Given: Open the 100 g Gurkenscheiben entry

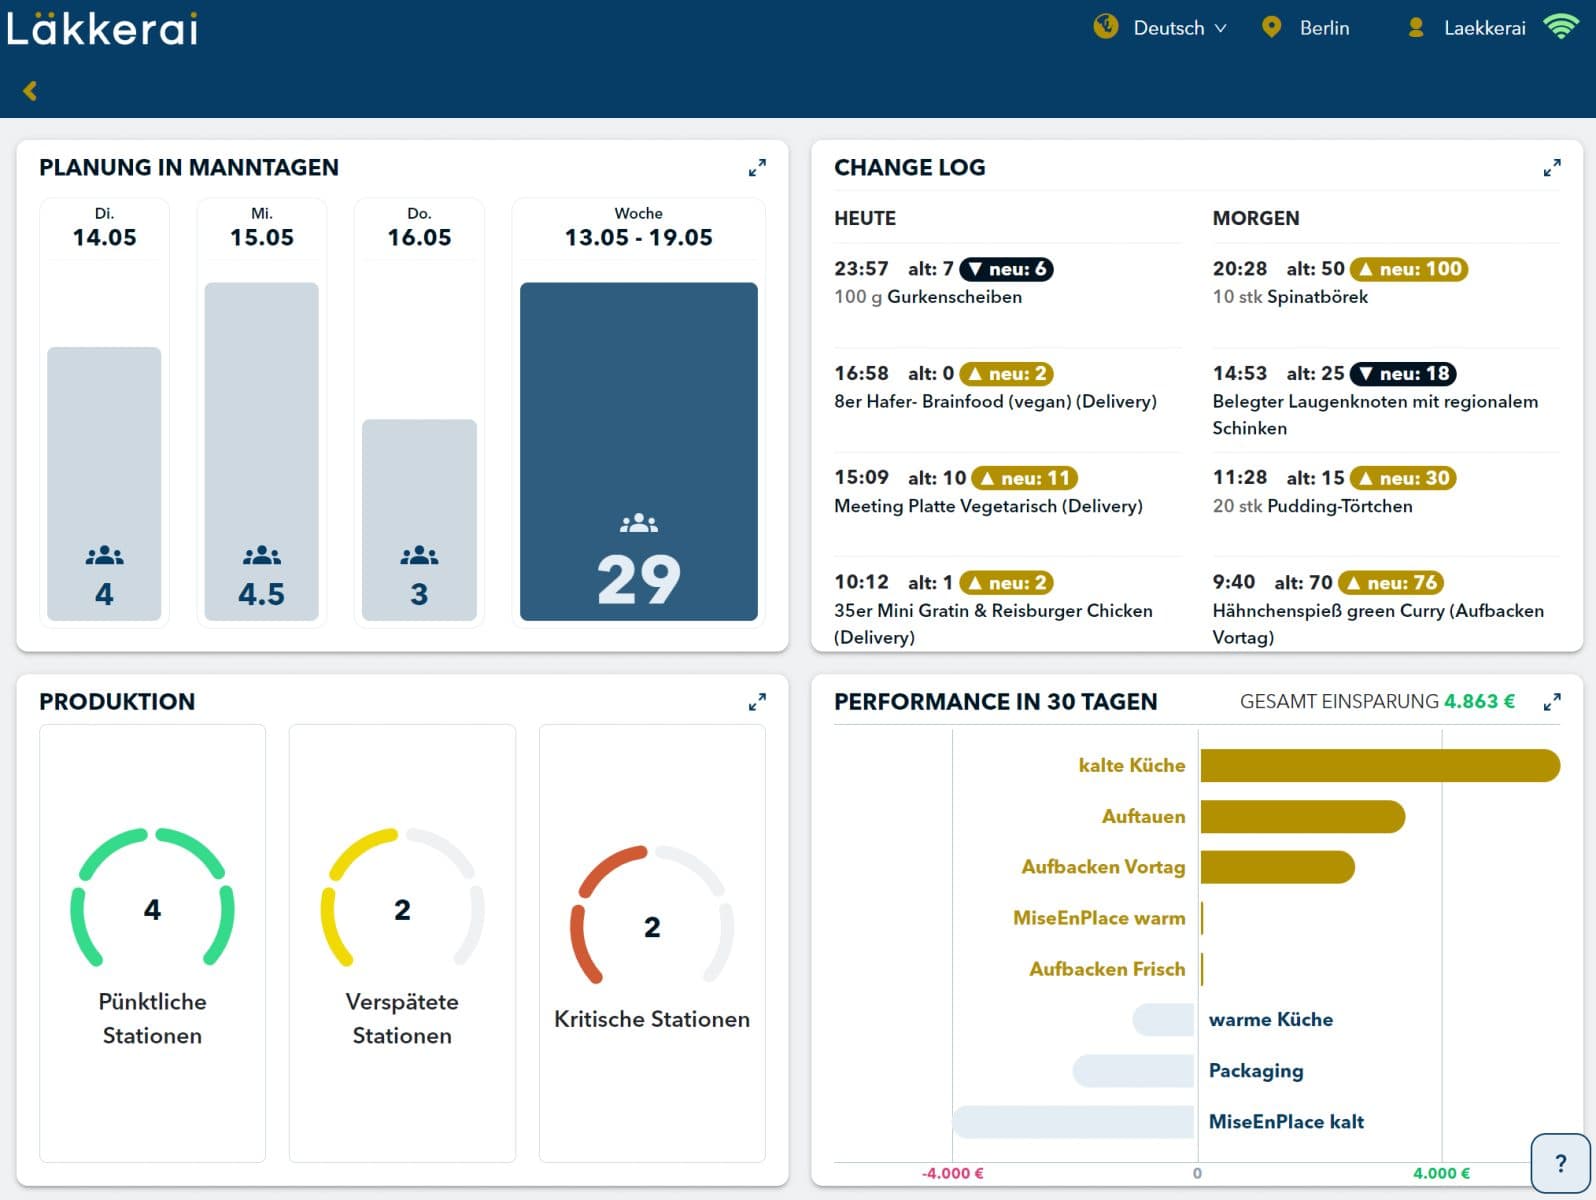Looking at the screenshot, I should [x=928, y=297].
